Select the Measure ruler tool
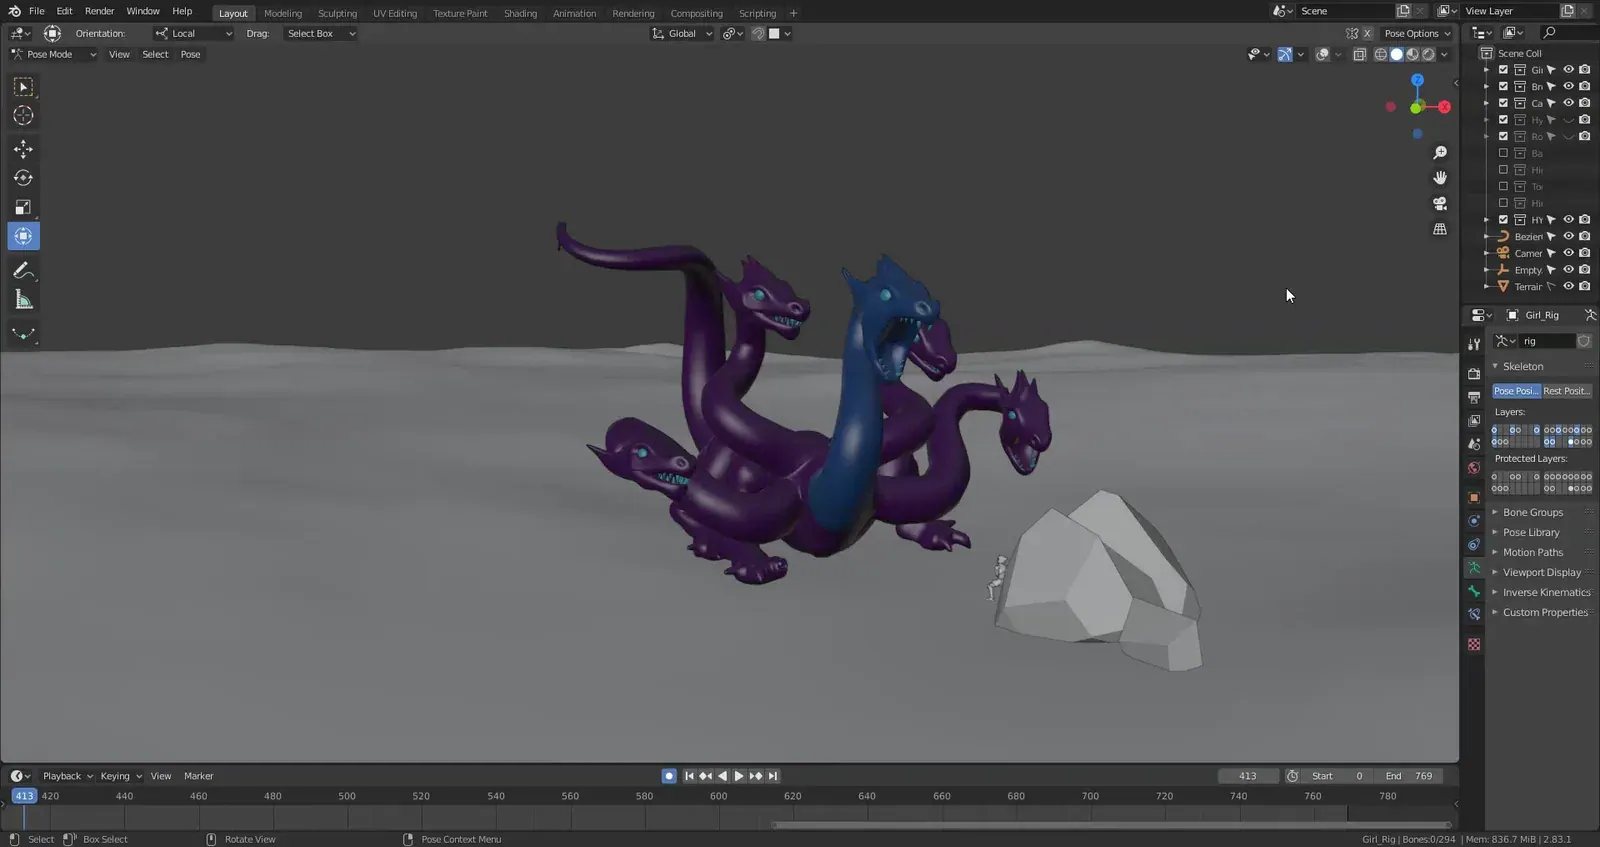The width and height of the screenshot is (1600, 847). point(23,300)
